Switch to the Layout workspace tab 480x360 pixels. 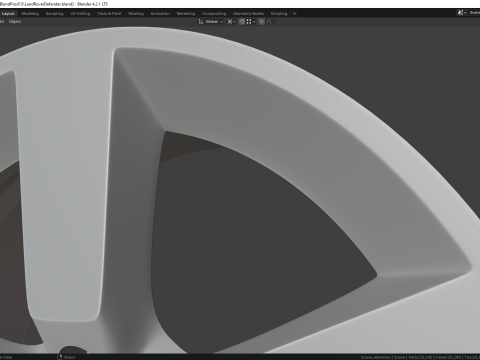[x=8, y=14]
